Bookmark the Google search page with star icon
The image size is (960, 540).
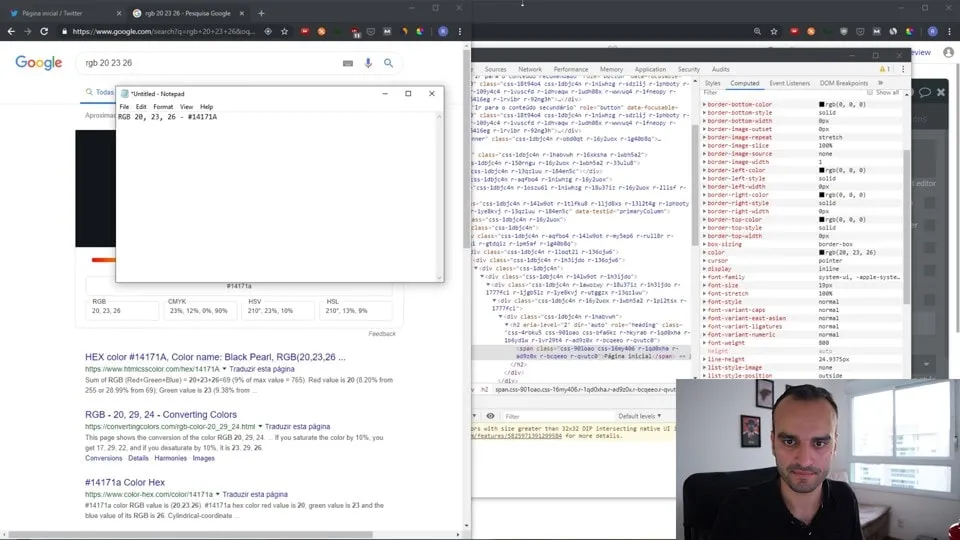tap(285, 31)
